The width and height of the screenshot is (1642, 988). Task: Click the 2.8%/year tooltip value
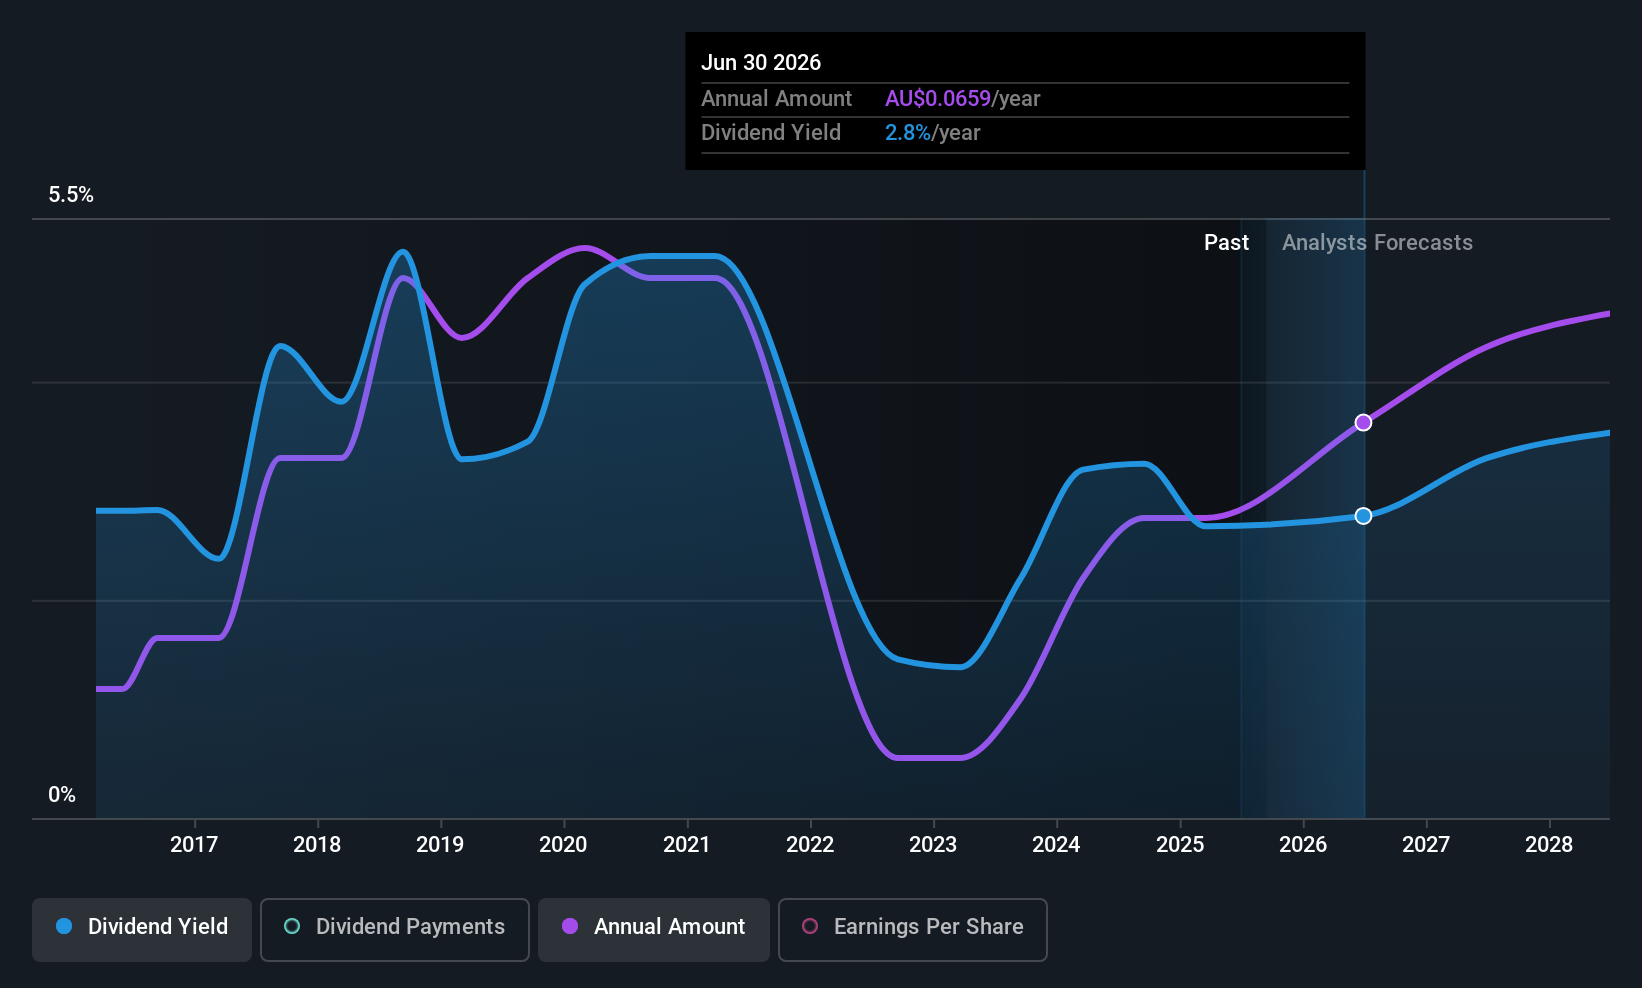[933, 133]
